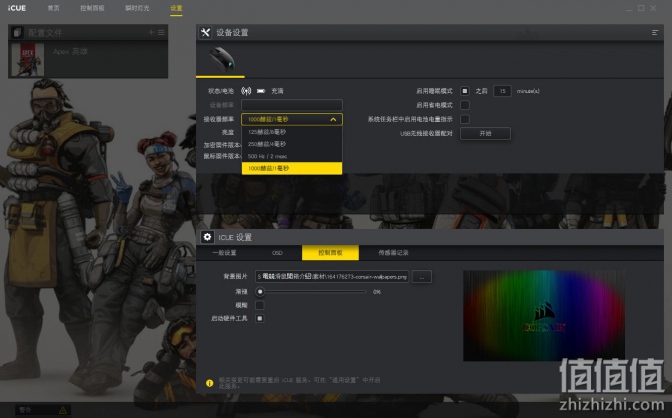Click the Apex 英雄 profile name
672x418 pixels.
coord(70,51)
